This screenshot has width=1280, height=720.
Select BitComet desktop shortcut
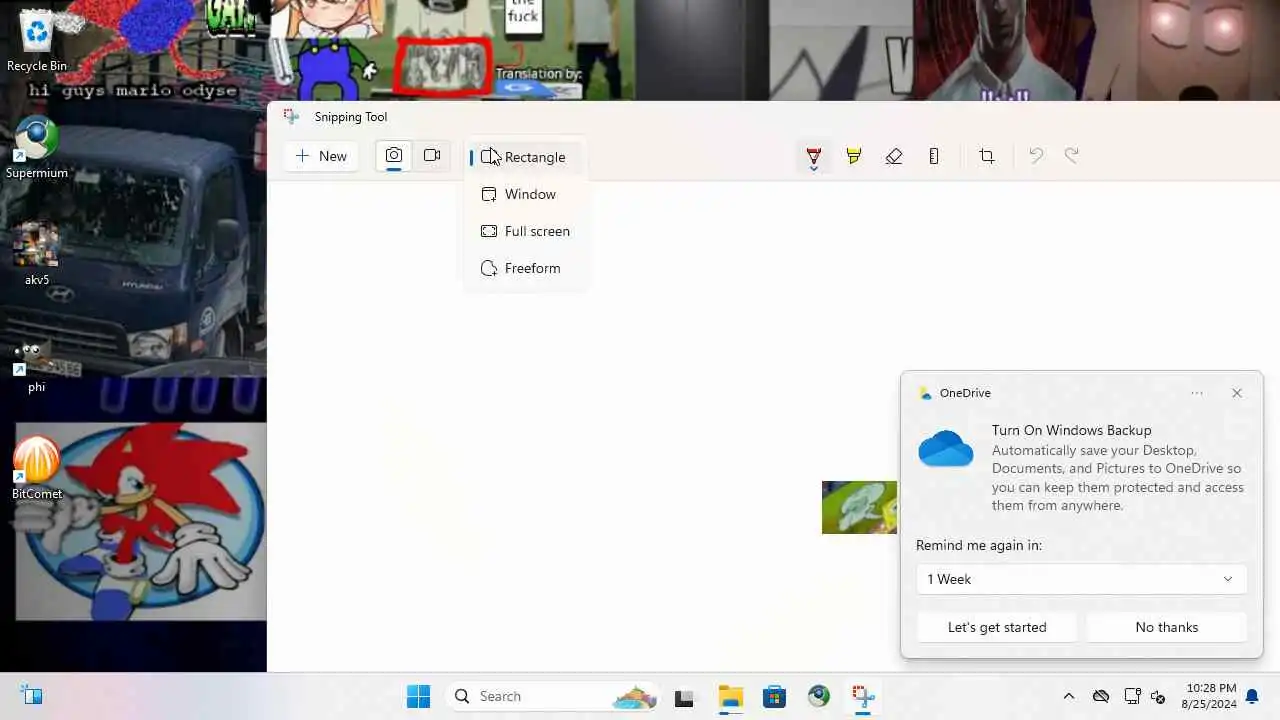tap(37, 469)
